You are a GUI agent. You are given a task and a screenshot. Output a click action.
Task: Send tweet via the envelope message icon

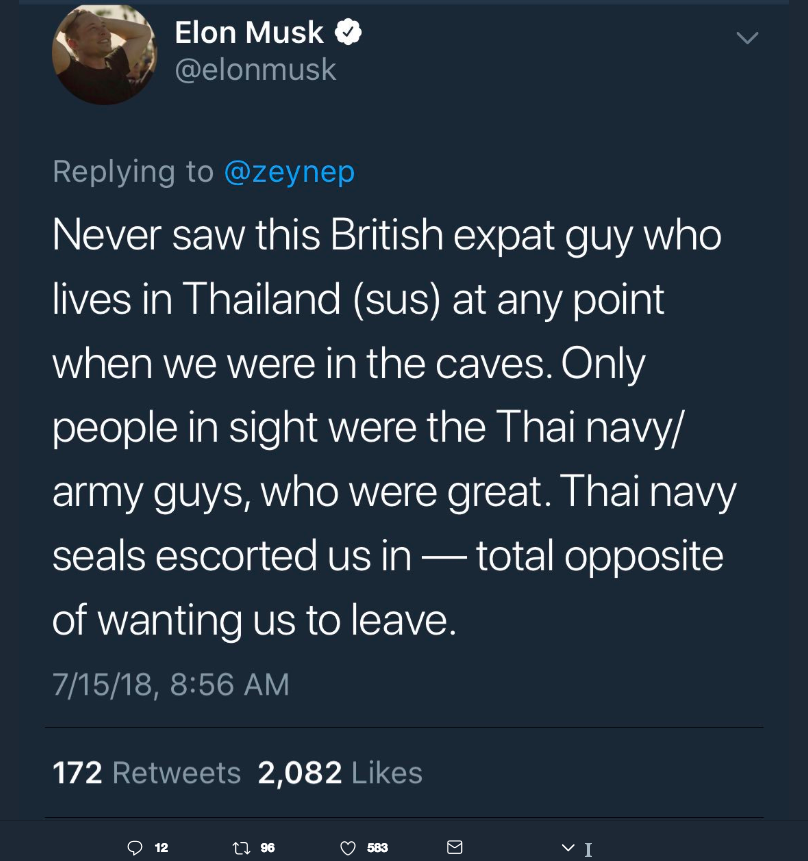pos(455,847)
